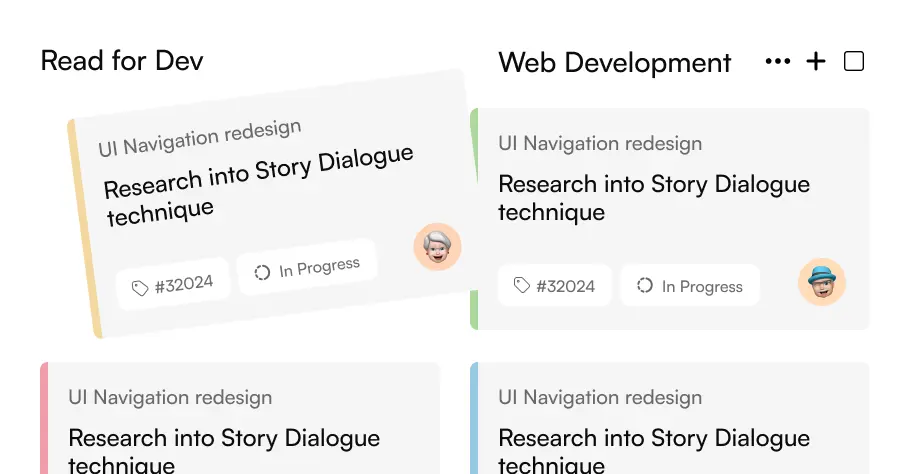Click the tag icon on the tilted yellow card
Screen dimensions: 910x474
pyautogui.click(x=140, y=289)
